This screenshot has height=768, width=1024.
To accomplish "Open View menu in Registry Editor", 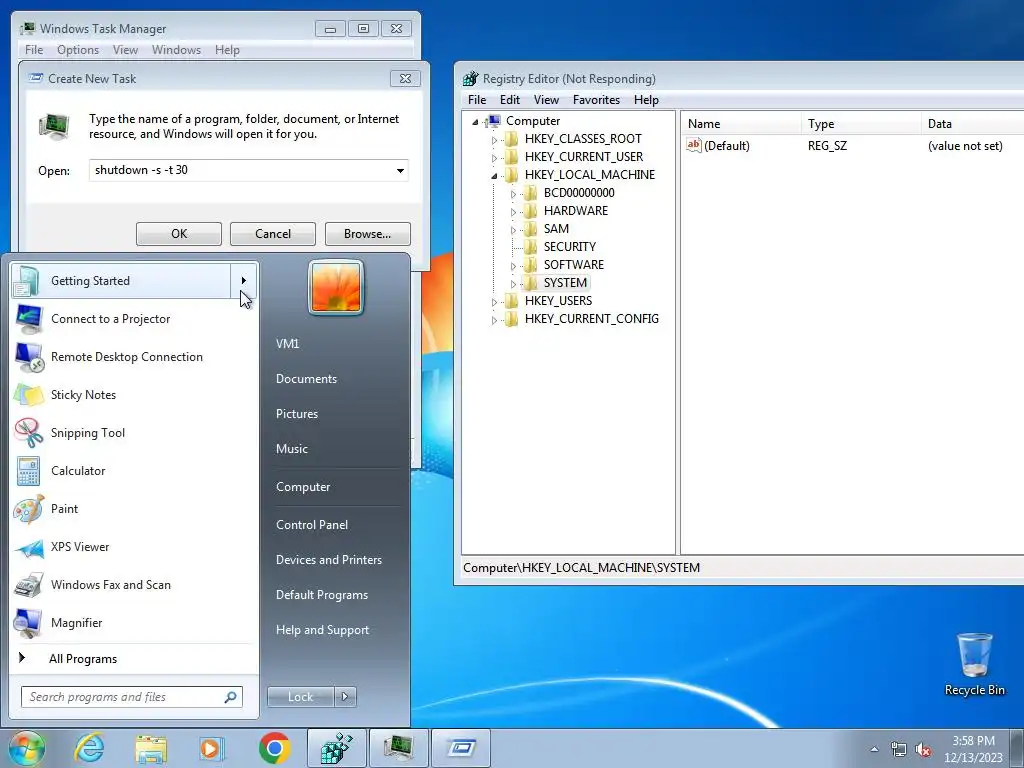I will pos(546,100).
